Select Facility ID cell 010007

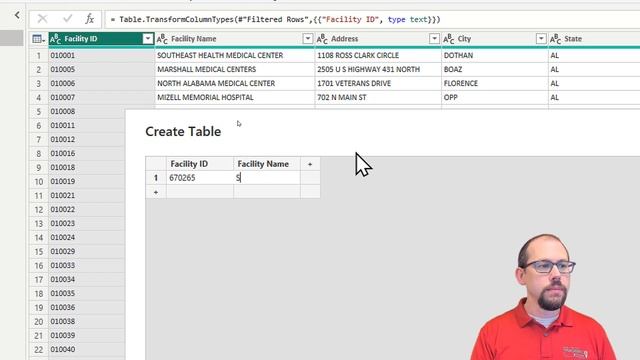101,97
